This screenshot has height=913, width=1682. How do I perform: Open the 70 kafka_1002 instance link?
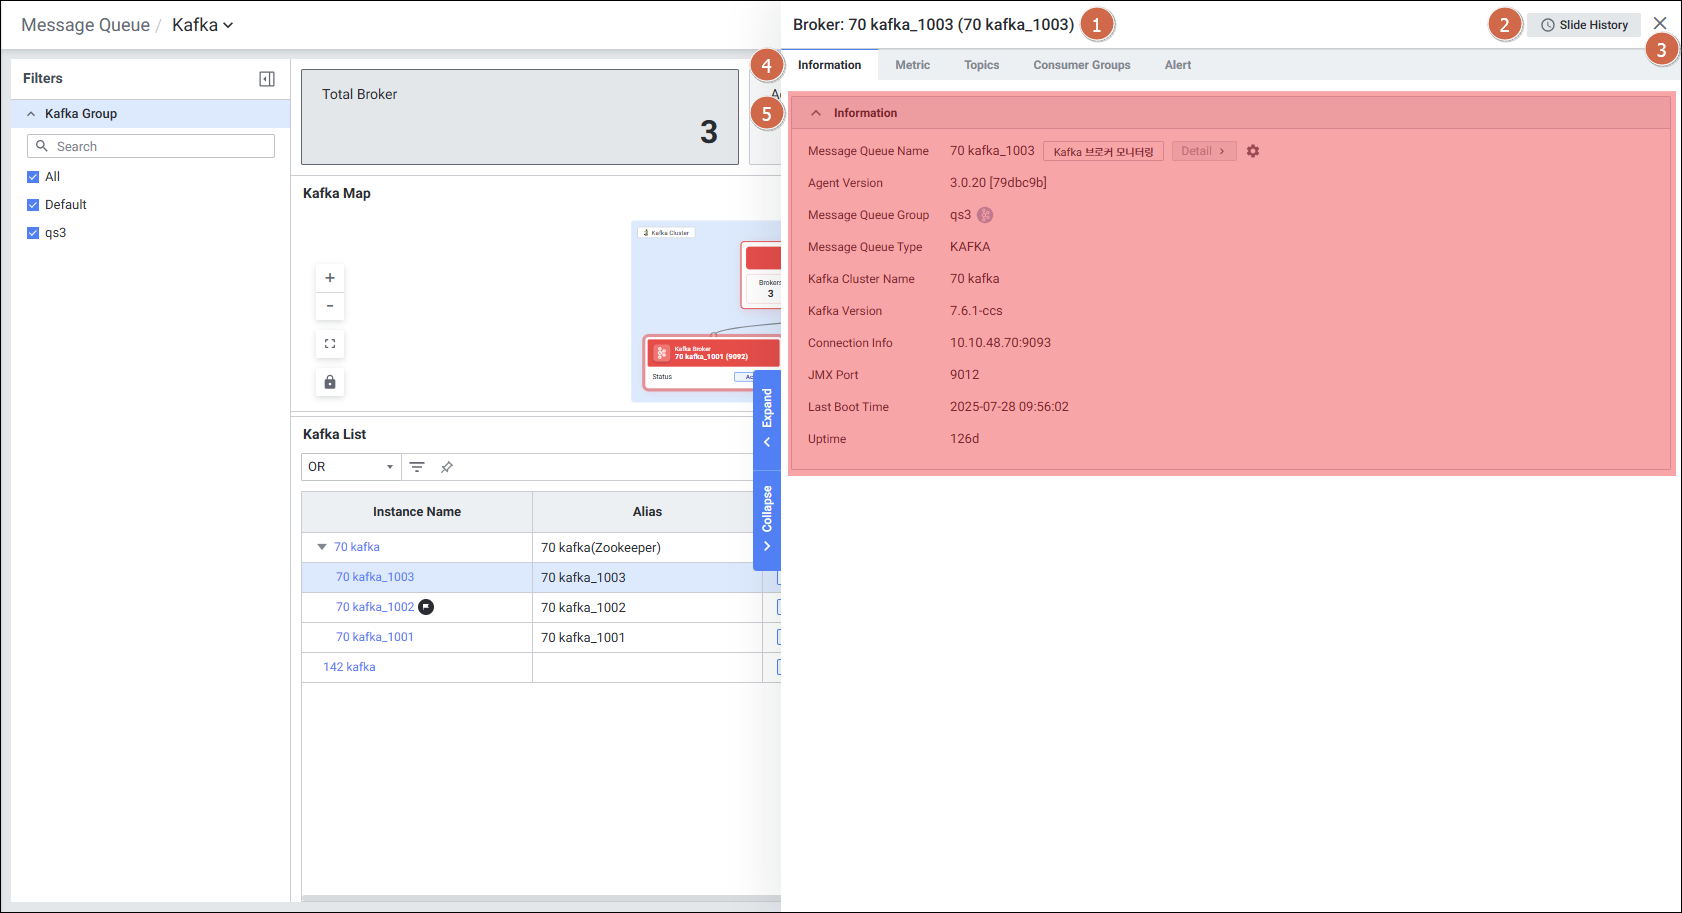tap(375, 607)
